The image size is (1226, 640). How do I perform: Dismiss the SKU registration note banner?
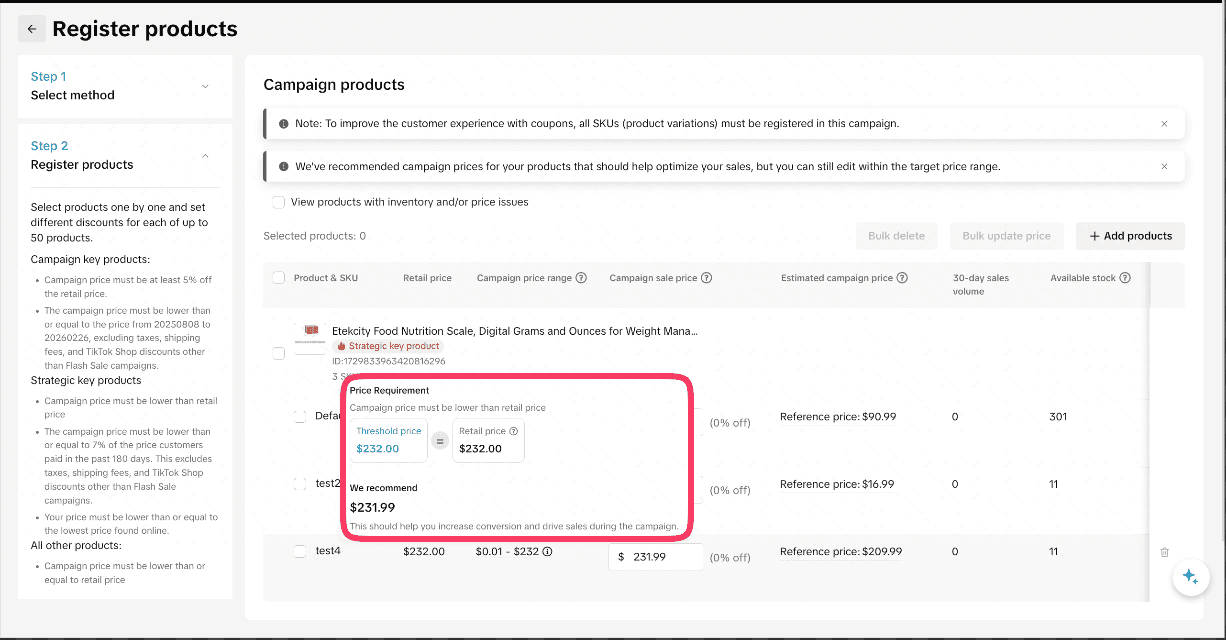pyautogui.click(x=1164, y=124)
